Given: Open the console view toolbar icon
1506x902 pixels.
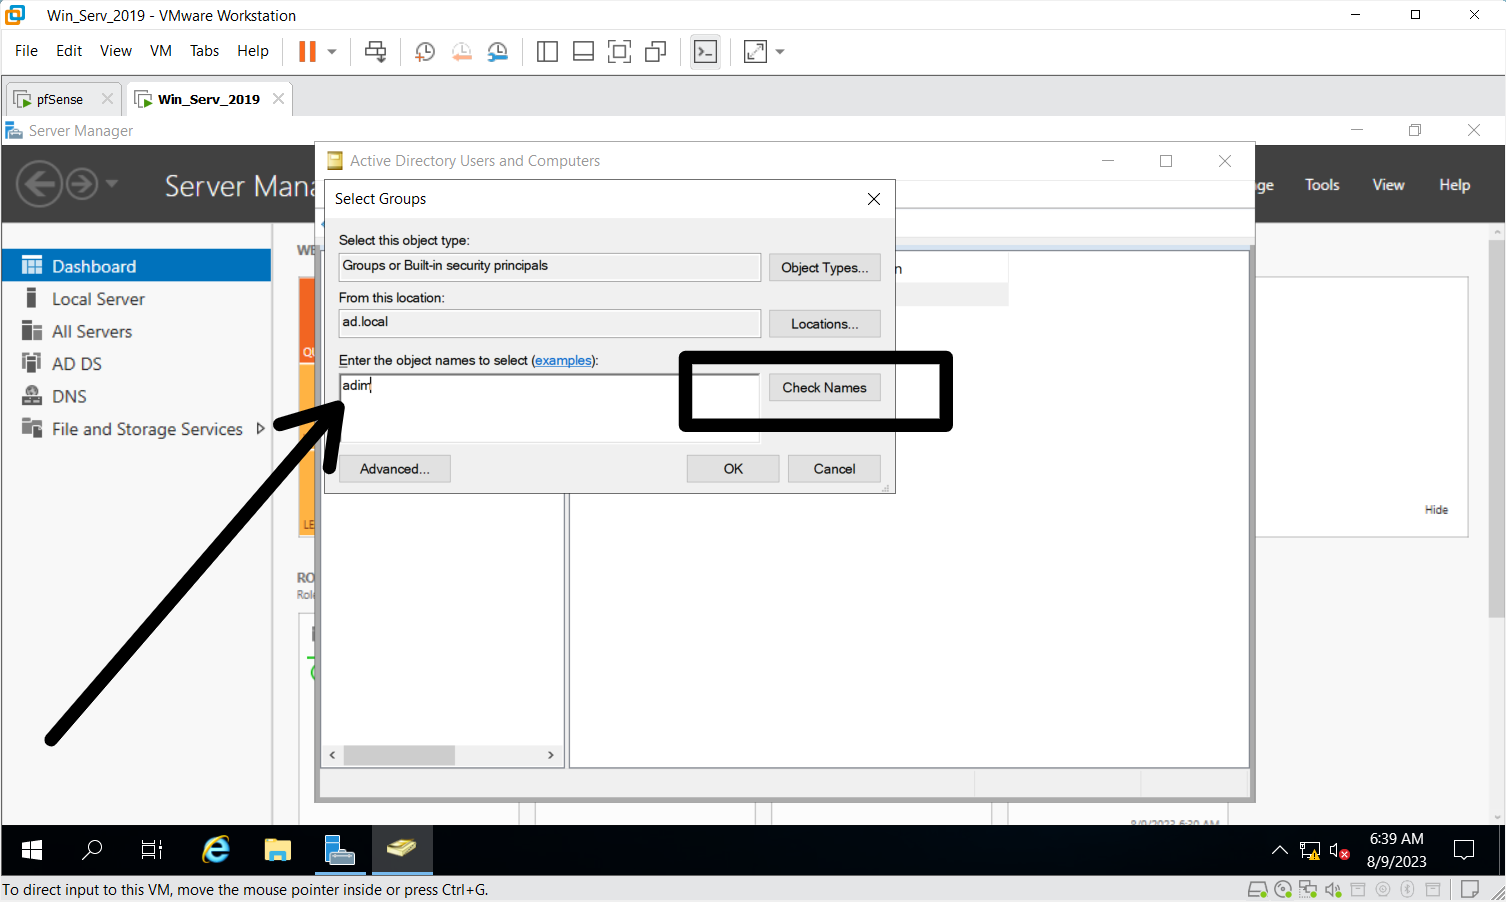Looking at the screenshot, I should point(705,52).
